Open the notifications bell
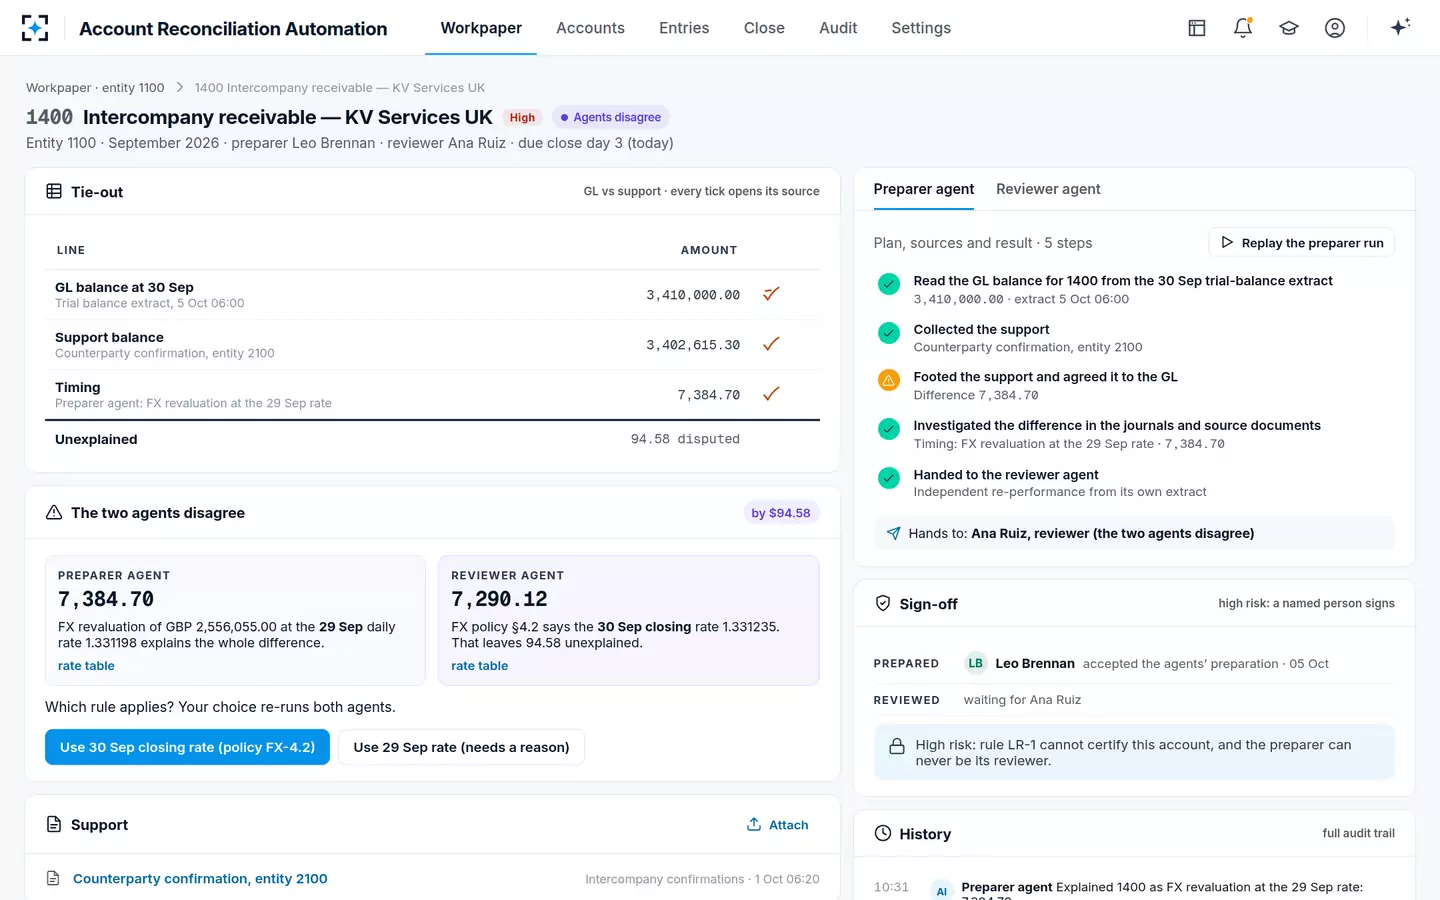The height and width of the screenshot is (900, 1440). [x=1243, y=28]
